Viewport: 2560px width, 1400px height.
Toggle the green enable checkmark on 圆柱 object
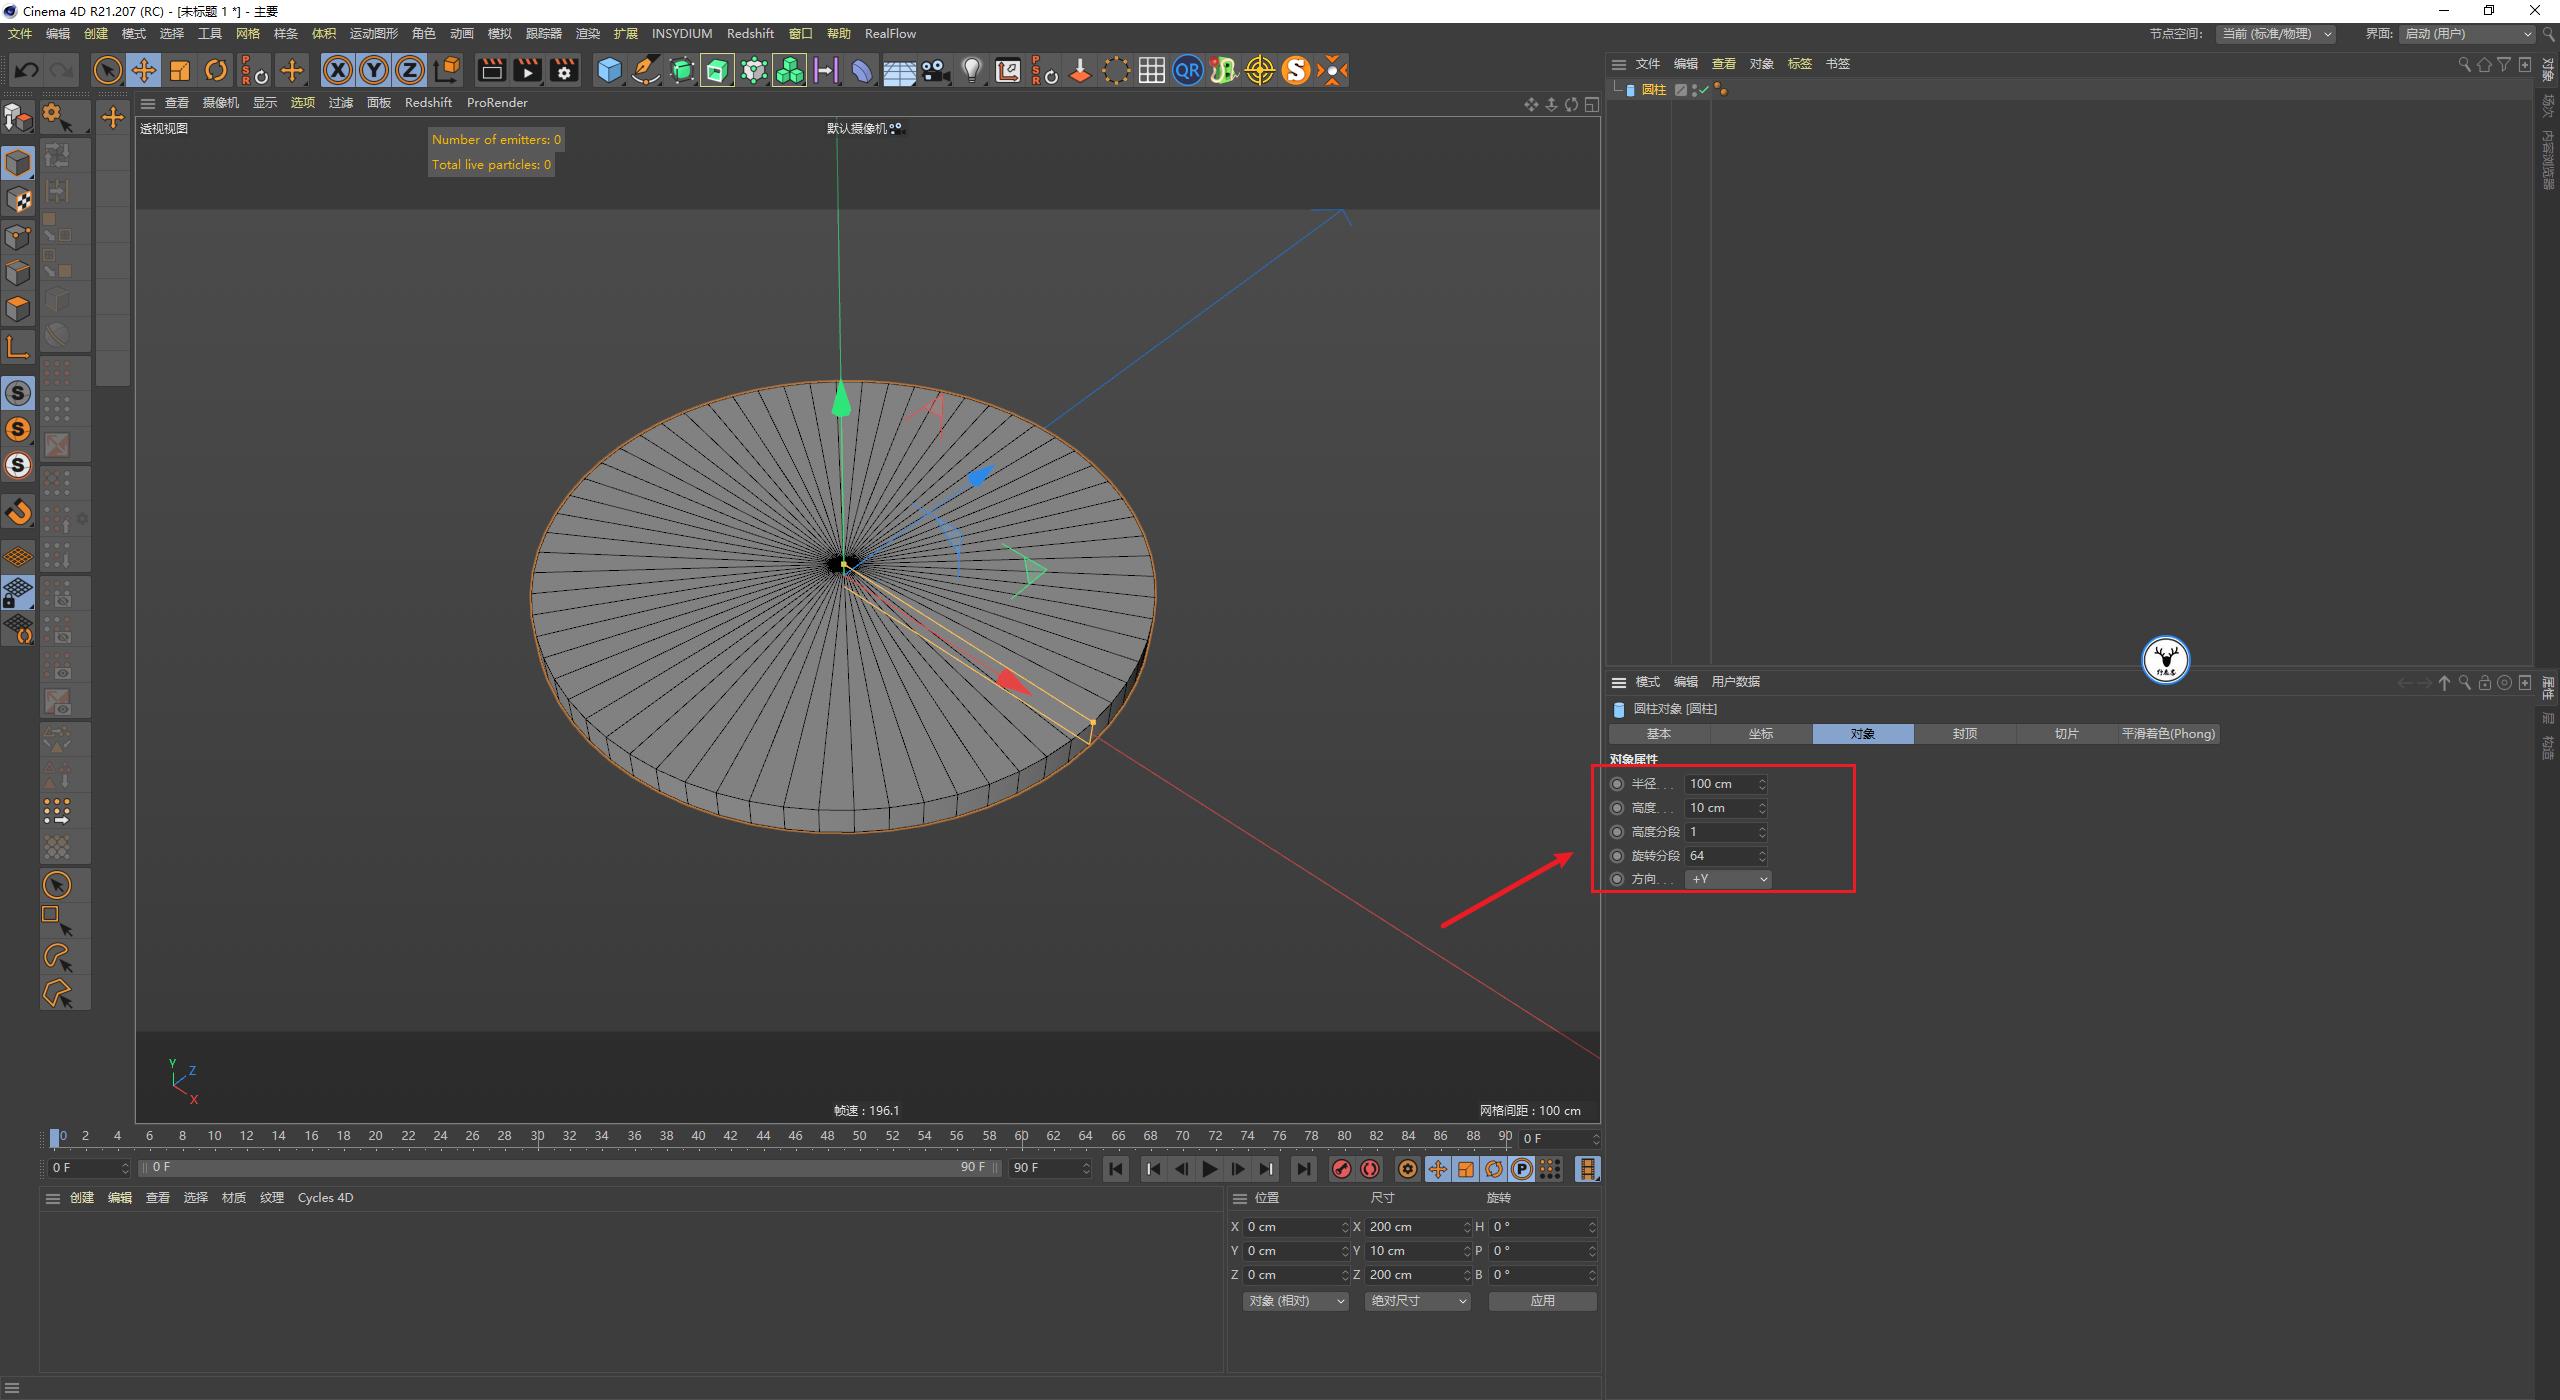point(1703,89)
